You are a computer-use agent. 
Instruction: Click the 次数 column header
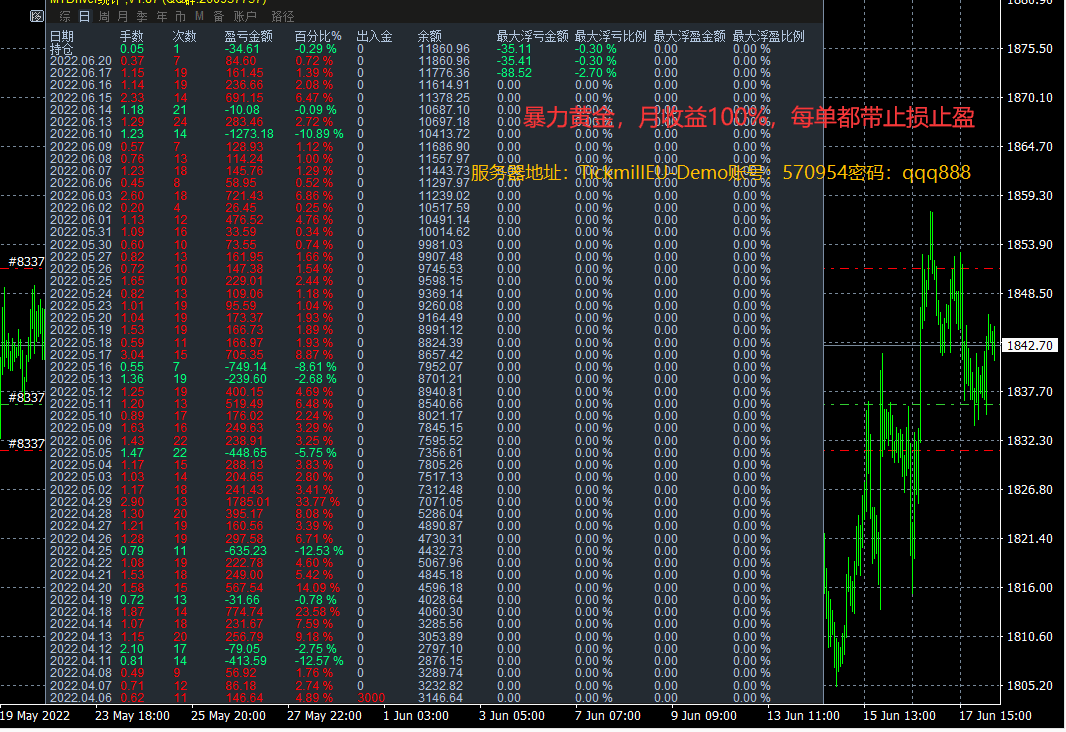coord(184,36)
